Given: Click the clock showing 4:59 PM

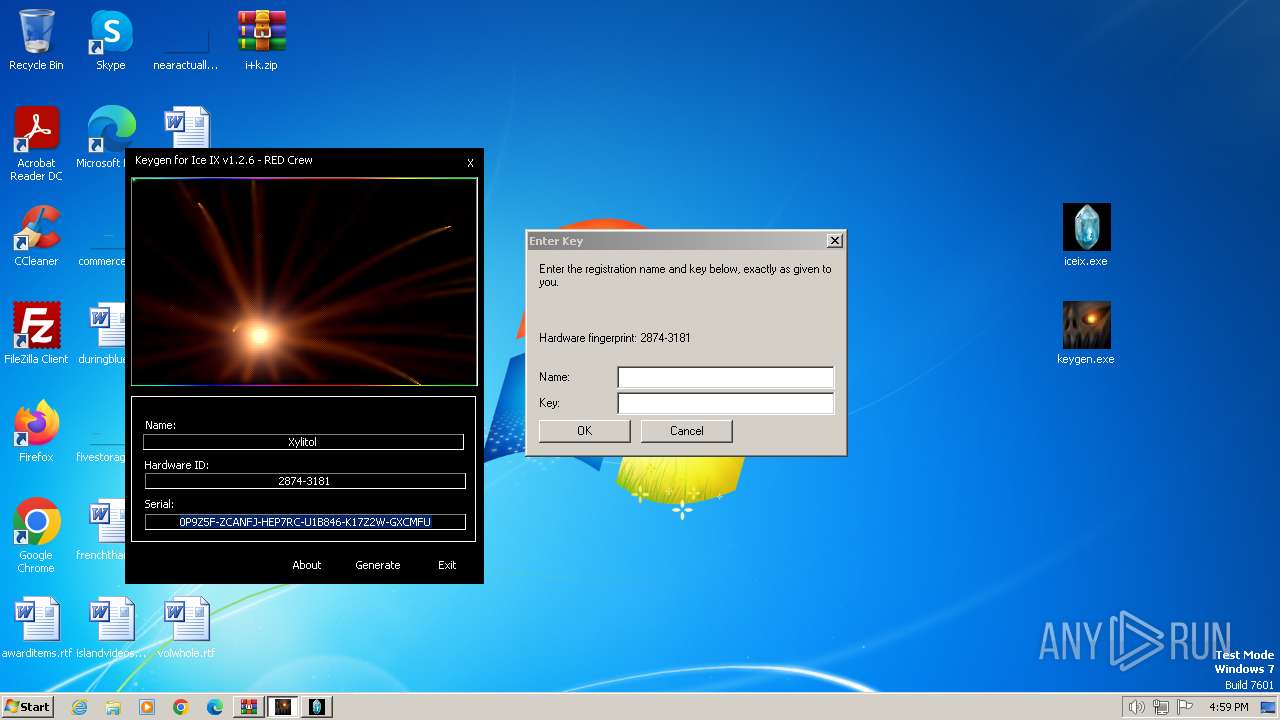Looking at the screenshot, I should tap(1228, 707).
